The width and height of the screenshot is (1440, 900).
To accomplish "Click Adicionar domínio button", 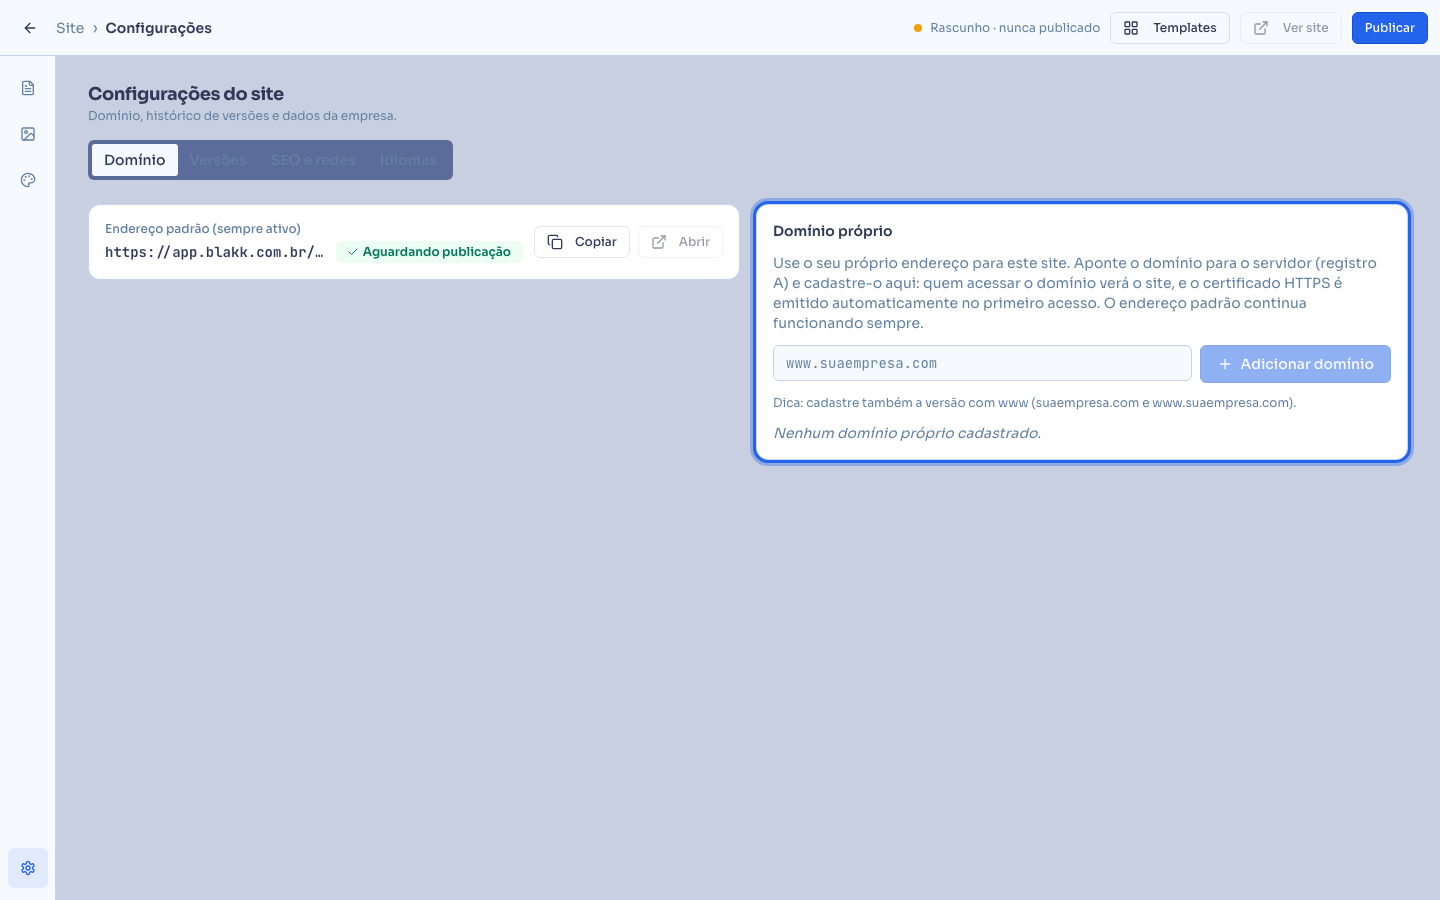I will 1295,364.
